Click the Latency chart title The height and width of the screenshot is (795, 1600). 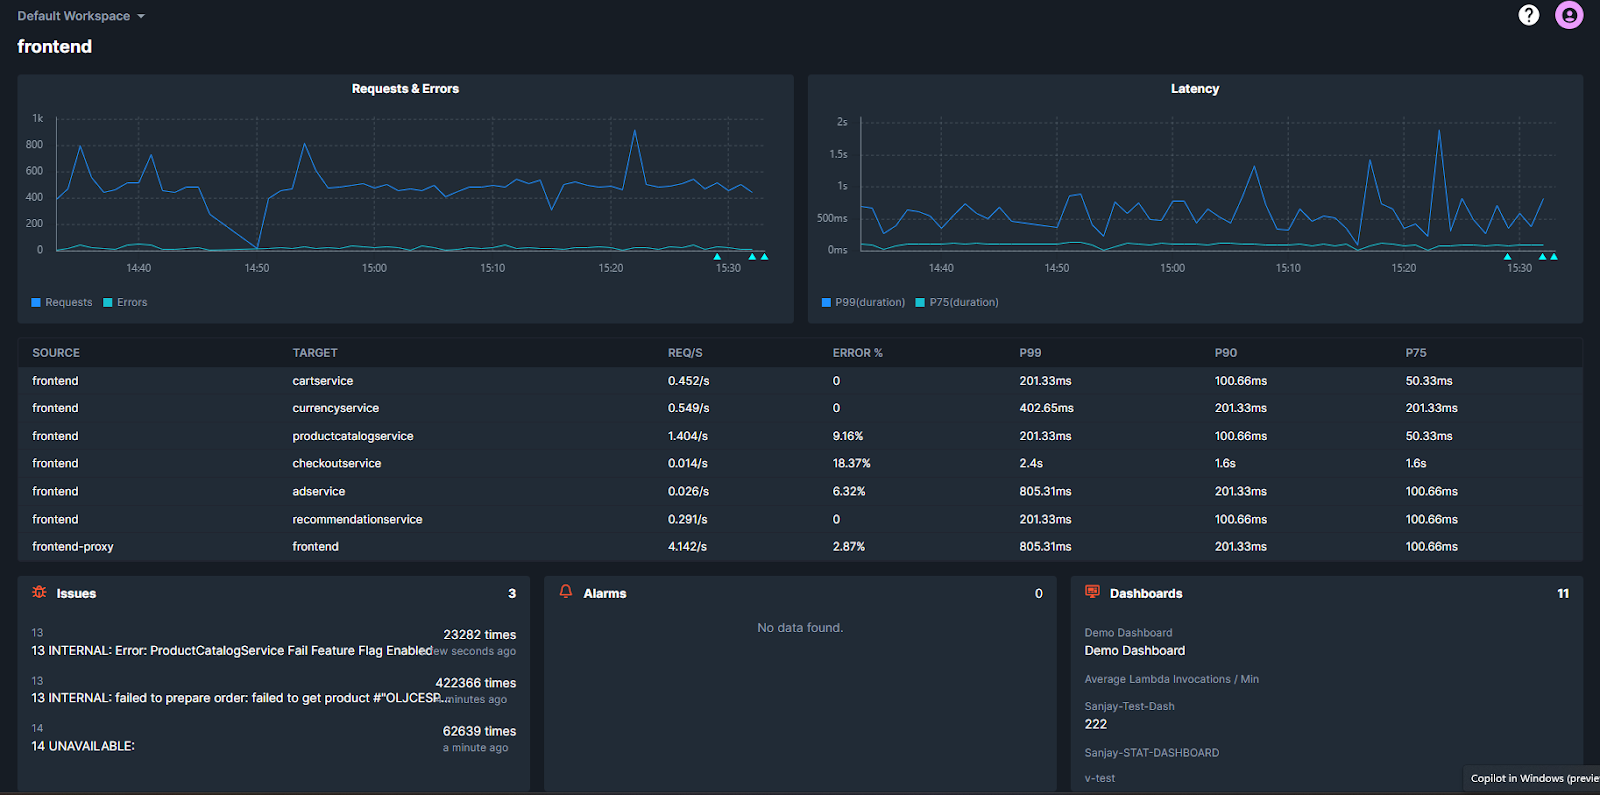pos(1195,89)
